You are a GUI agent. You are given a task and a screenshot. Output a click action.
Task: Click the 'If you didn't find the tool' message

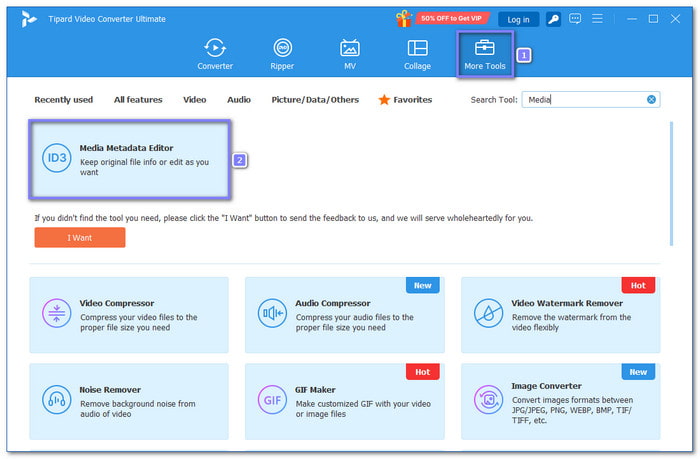[x=283, y=218]
